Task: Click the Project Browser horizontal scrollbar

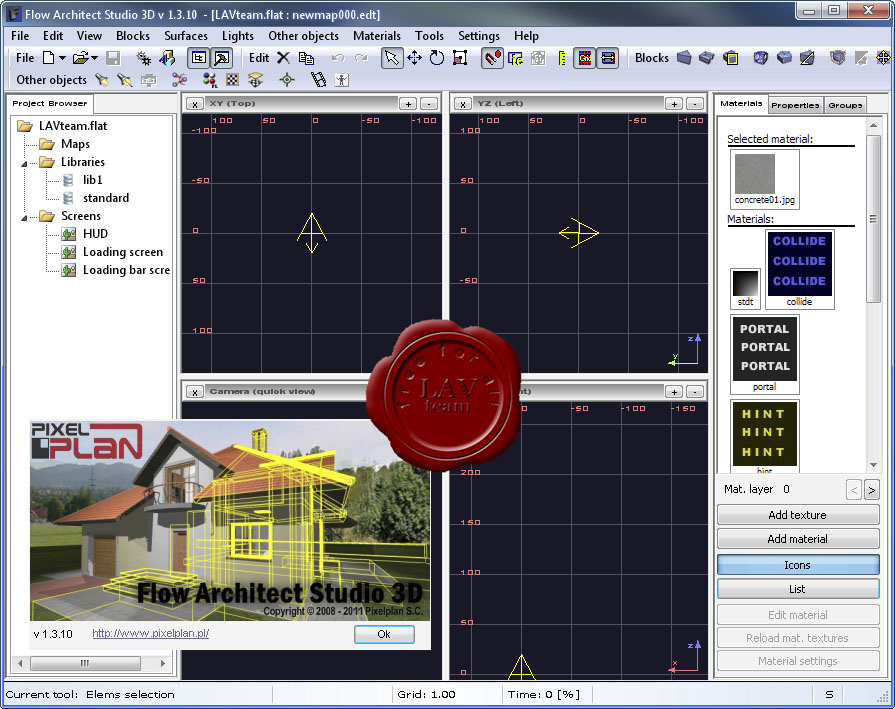Action: coord(91,663)
